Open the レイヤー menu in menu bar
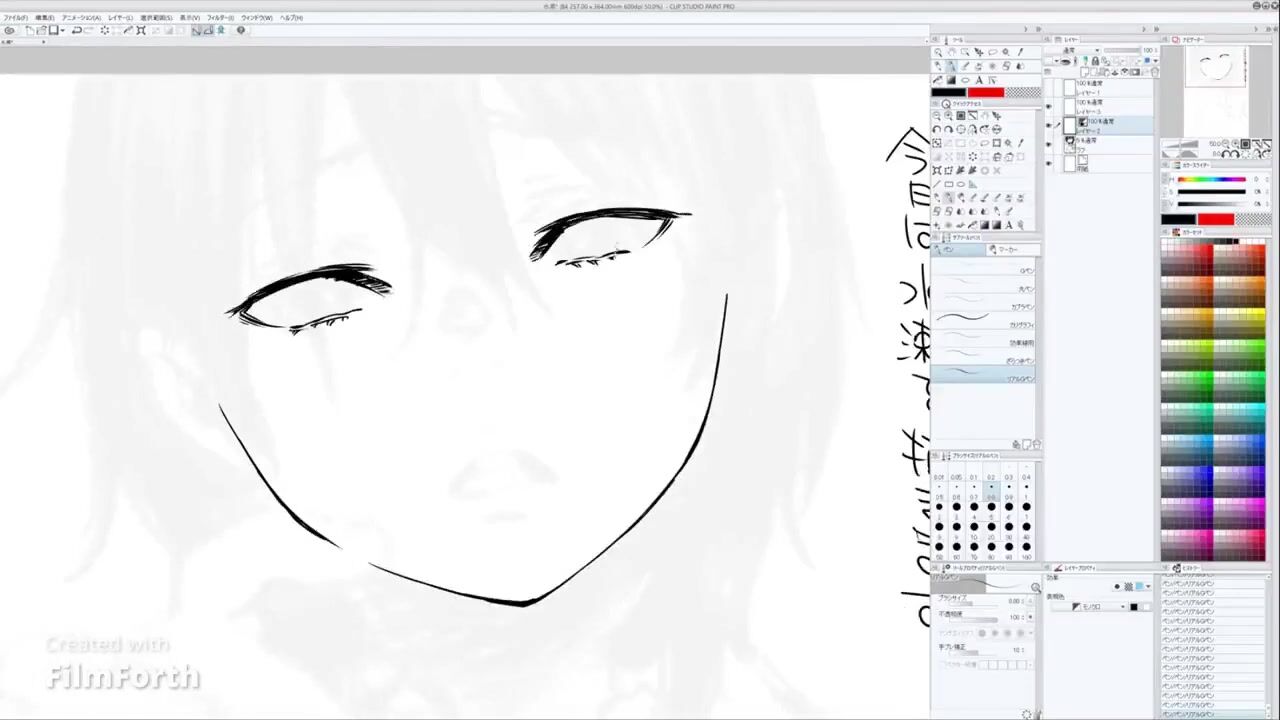This screenshot has width=1280, height=720. coord(120,18)
